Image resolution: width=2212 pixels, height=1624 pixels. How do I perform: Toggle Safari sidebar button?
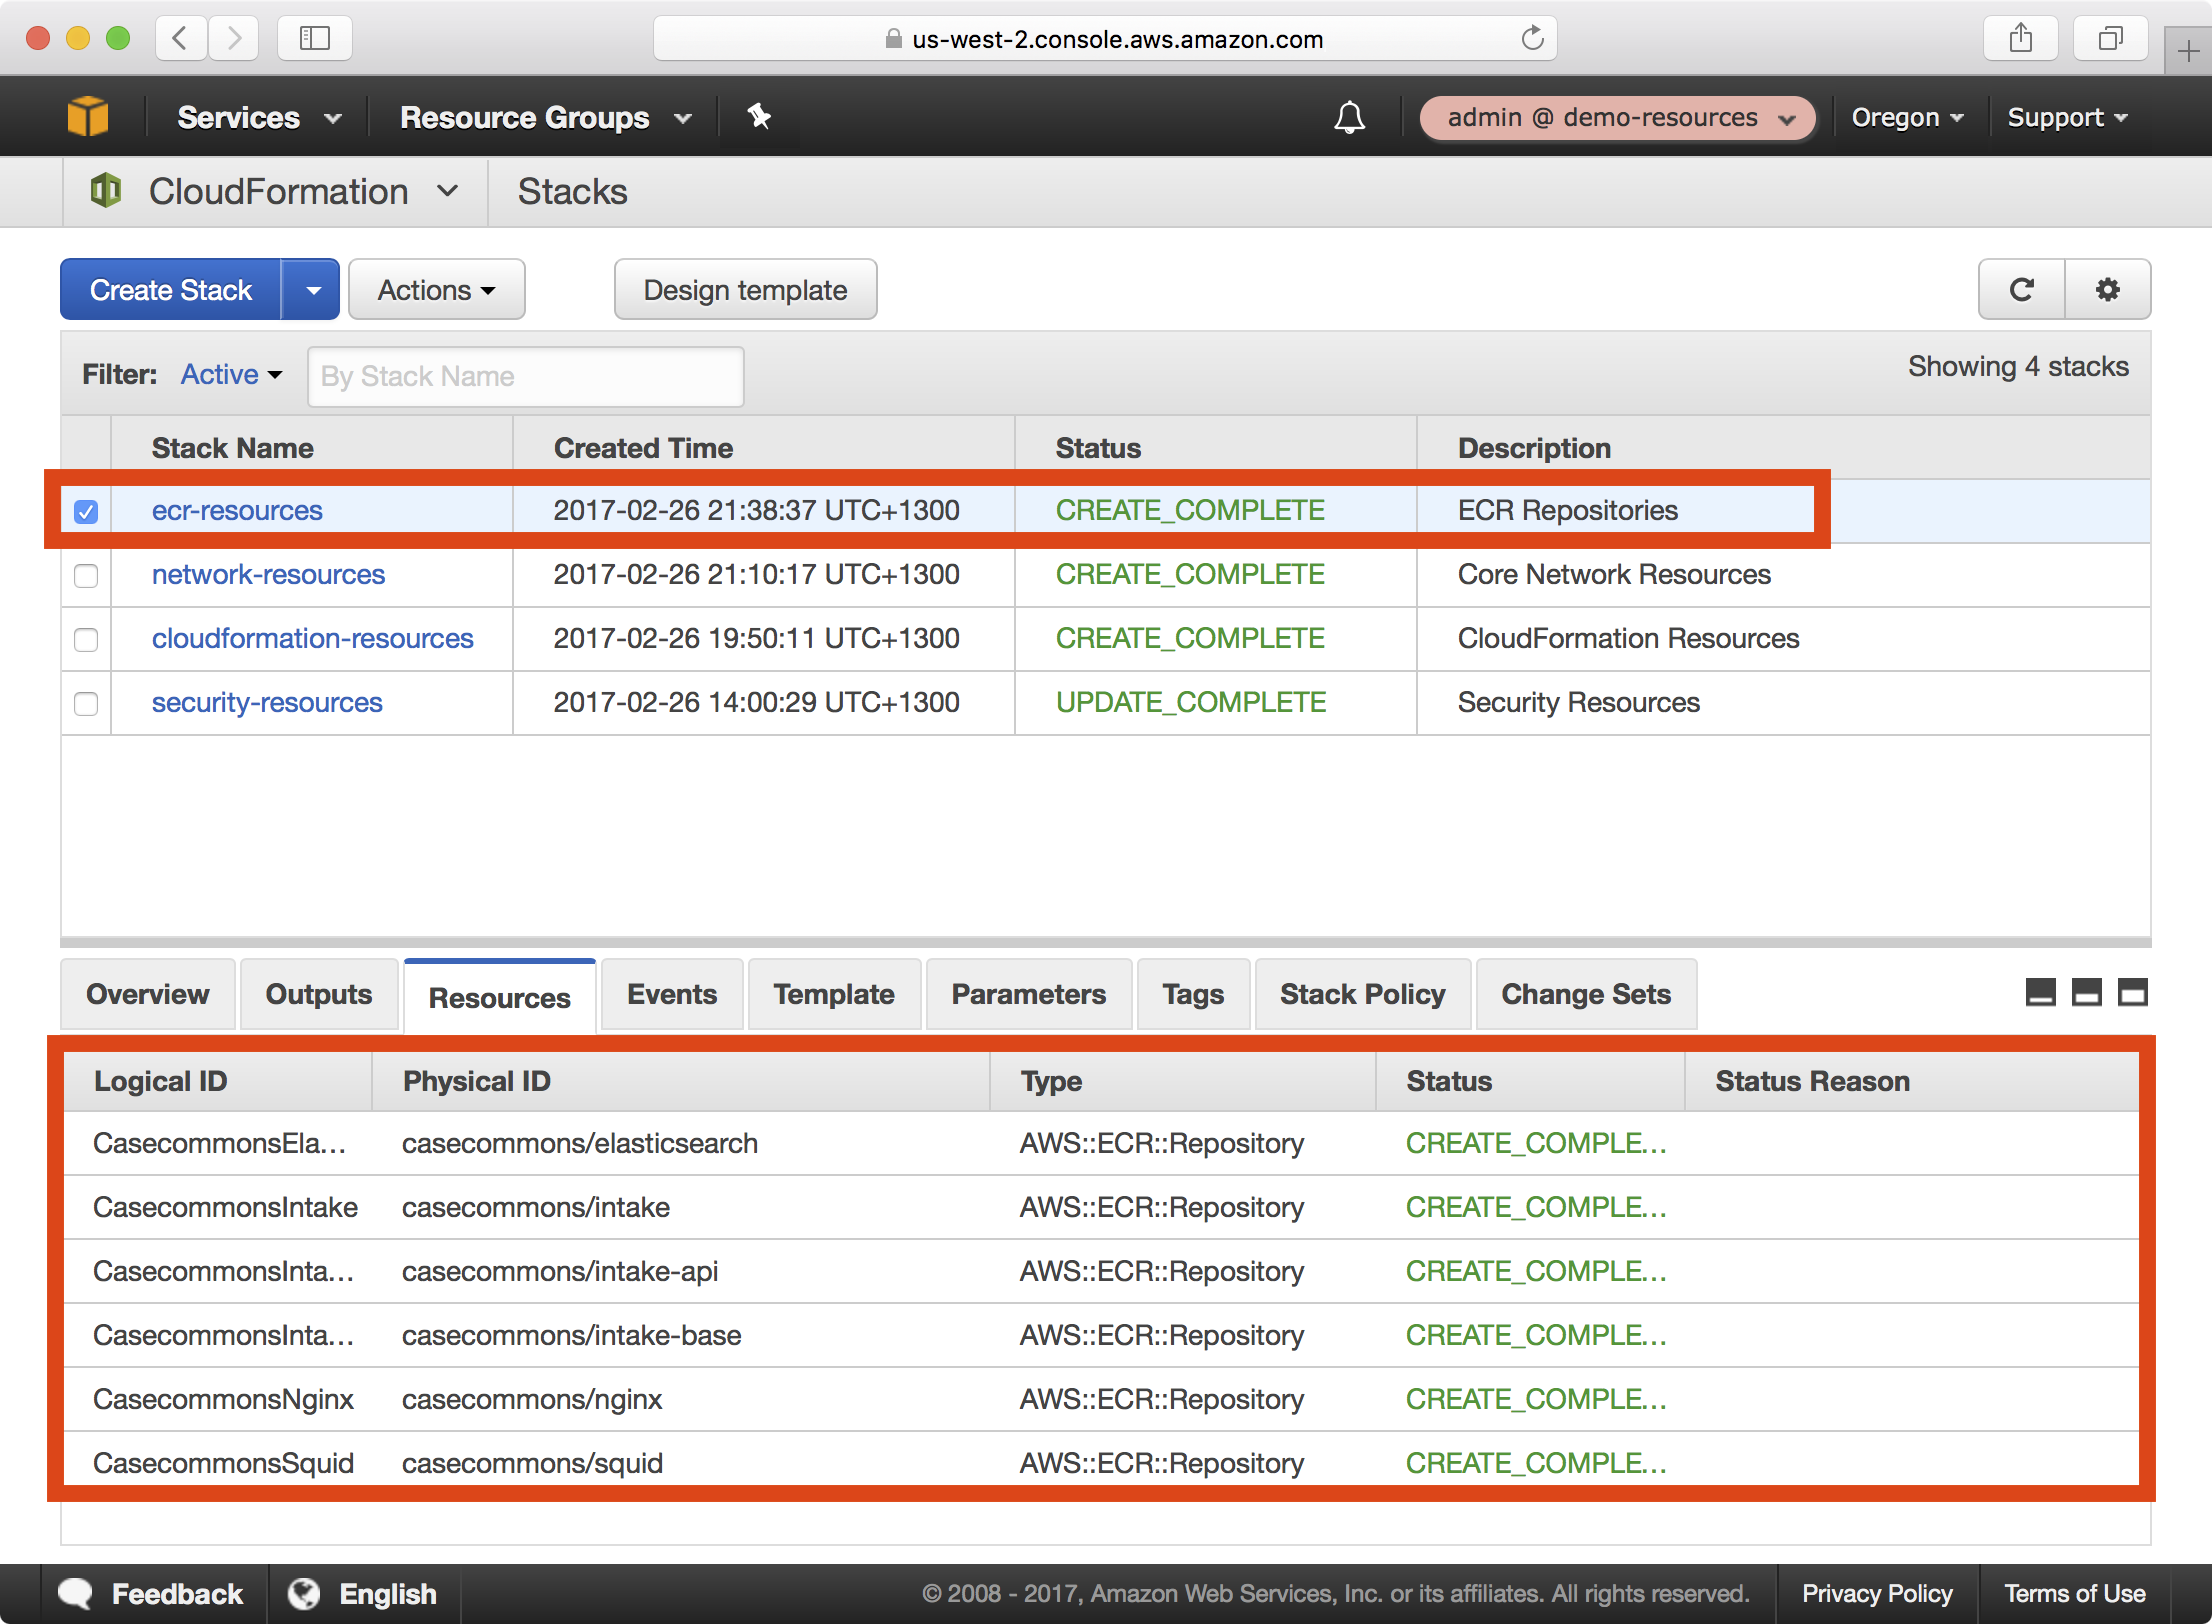314,39
